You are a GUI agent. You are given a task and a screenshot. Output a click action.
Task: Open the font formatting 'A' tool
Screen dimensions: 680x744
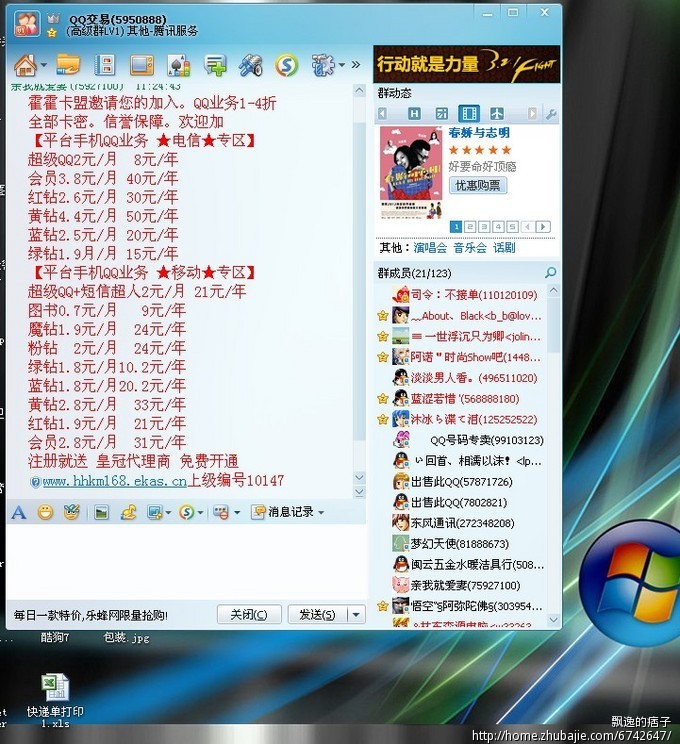tap(18, 512)
